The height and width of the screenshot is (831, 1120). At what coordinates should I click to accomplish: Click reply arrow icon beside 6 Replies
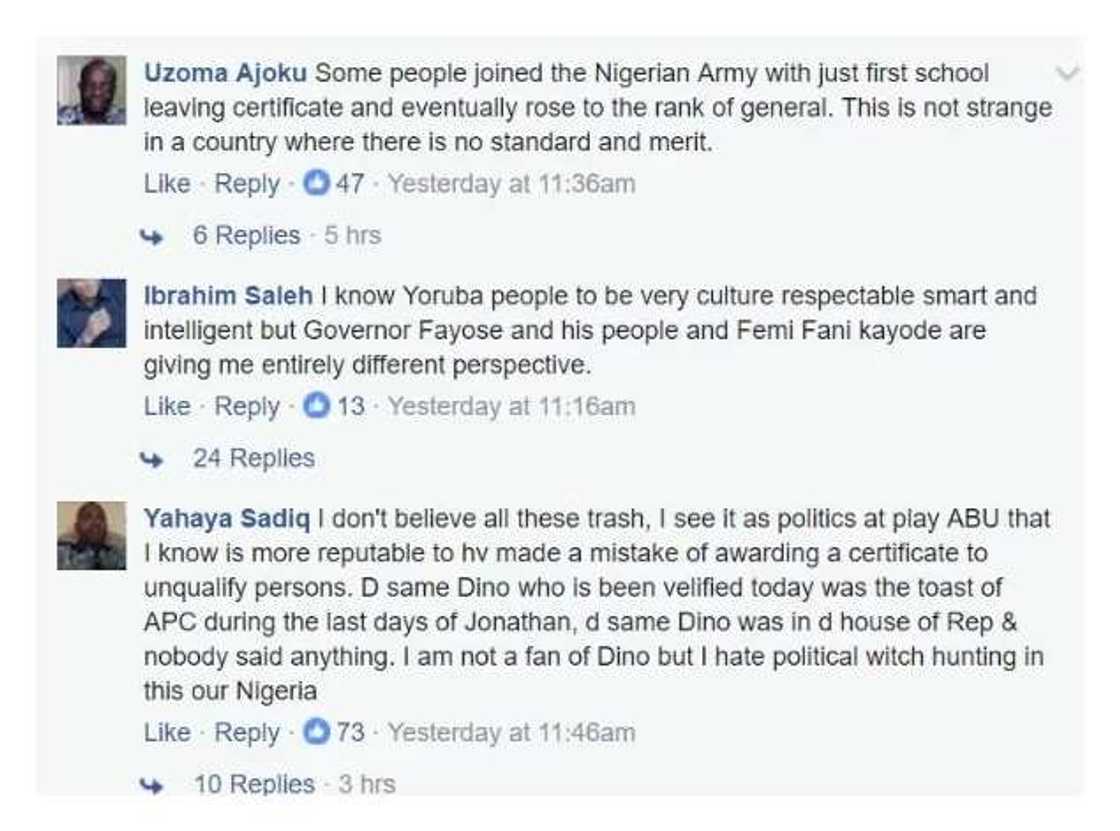click(x=152, y=237)
